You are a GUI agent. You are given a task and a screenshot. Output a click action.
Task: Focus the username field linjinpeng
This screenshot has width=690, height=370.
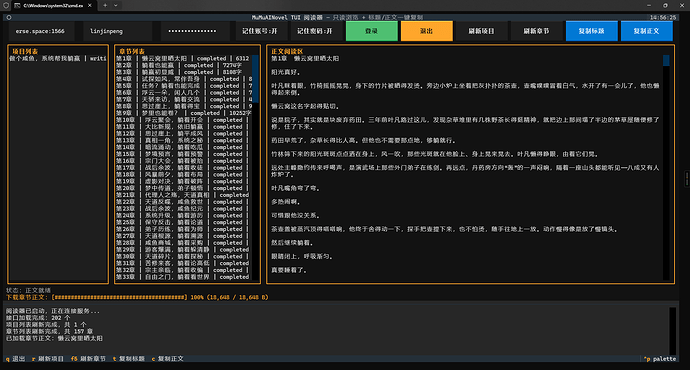click(117, 31)
